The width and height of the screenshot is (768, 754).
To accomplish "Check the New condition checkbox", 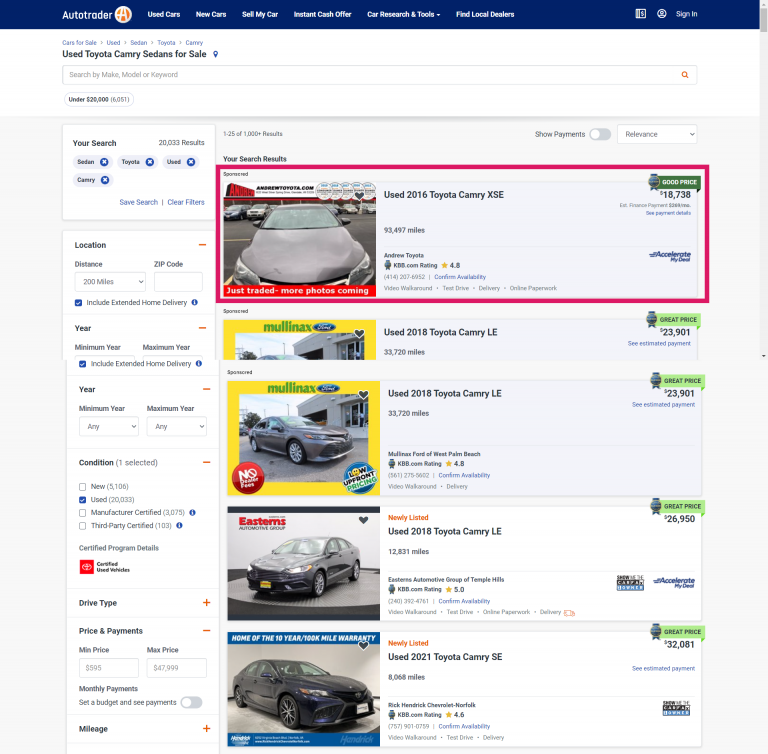I will tap(82, 487).
